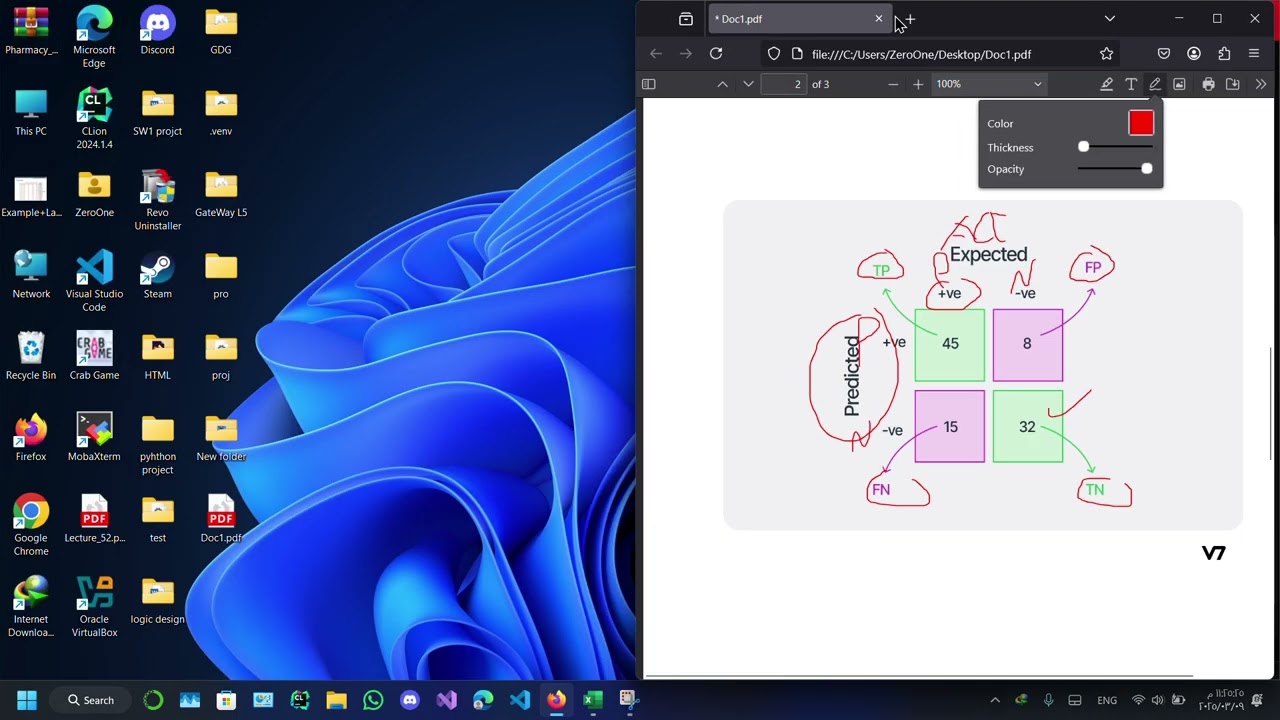Open the Pocket save button

[x=1164, y=54]
